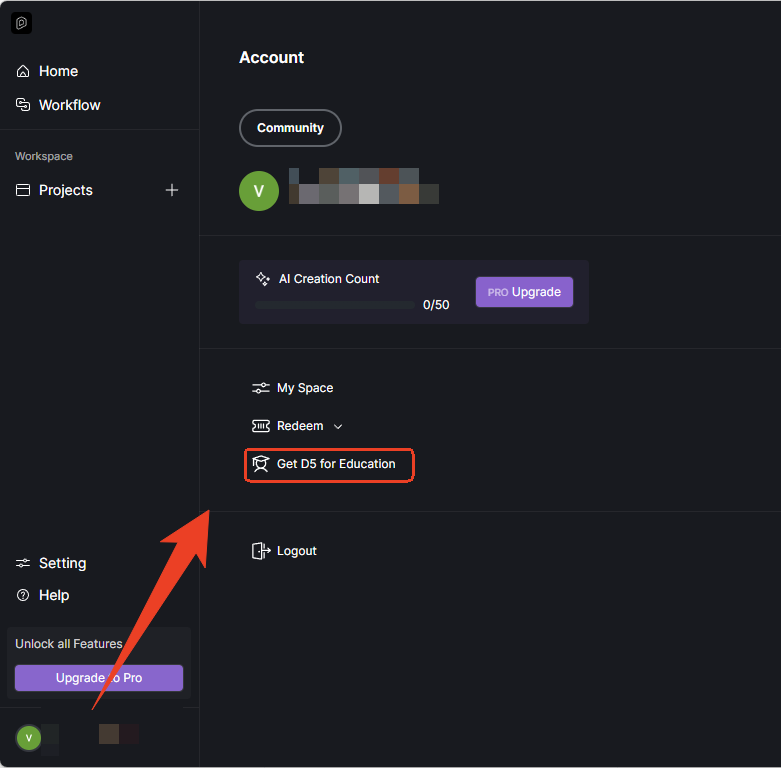
Task: Click the graduation cap Education icon
Action: point(261,464)
